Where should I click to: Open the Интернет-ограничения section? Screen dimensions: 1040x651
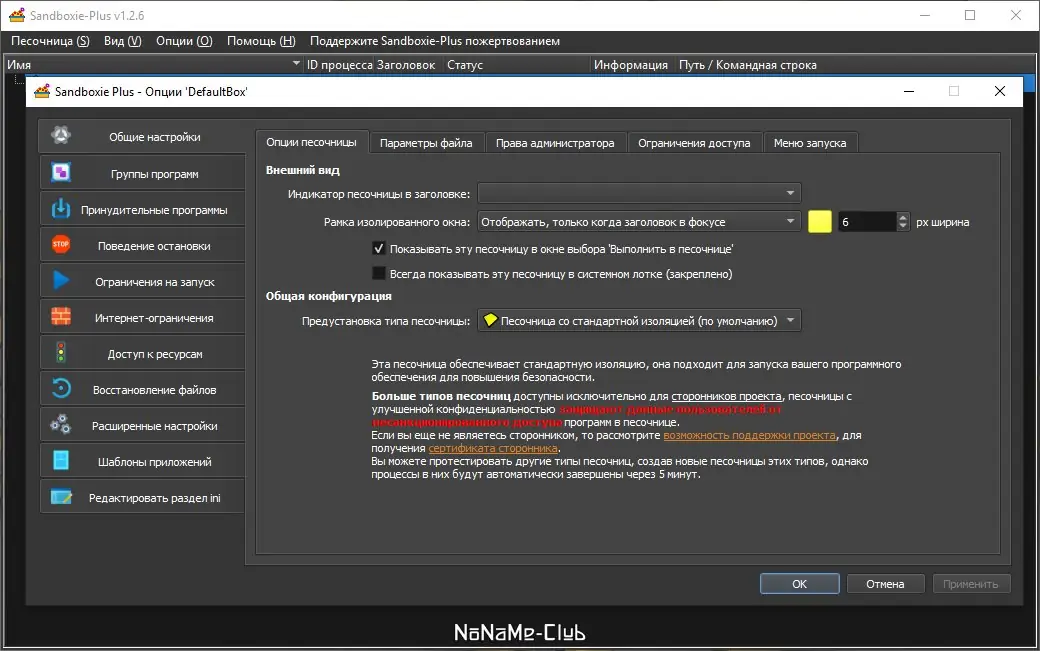pos(142,316)
